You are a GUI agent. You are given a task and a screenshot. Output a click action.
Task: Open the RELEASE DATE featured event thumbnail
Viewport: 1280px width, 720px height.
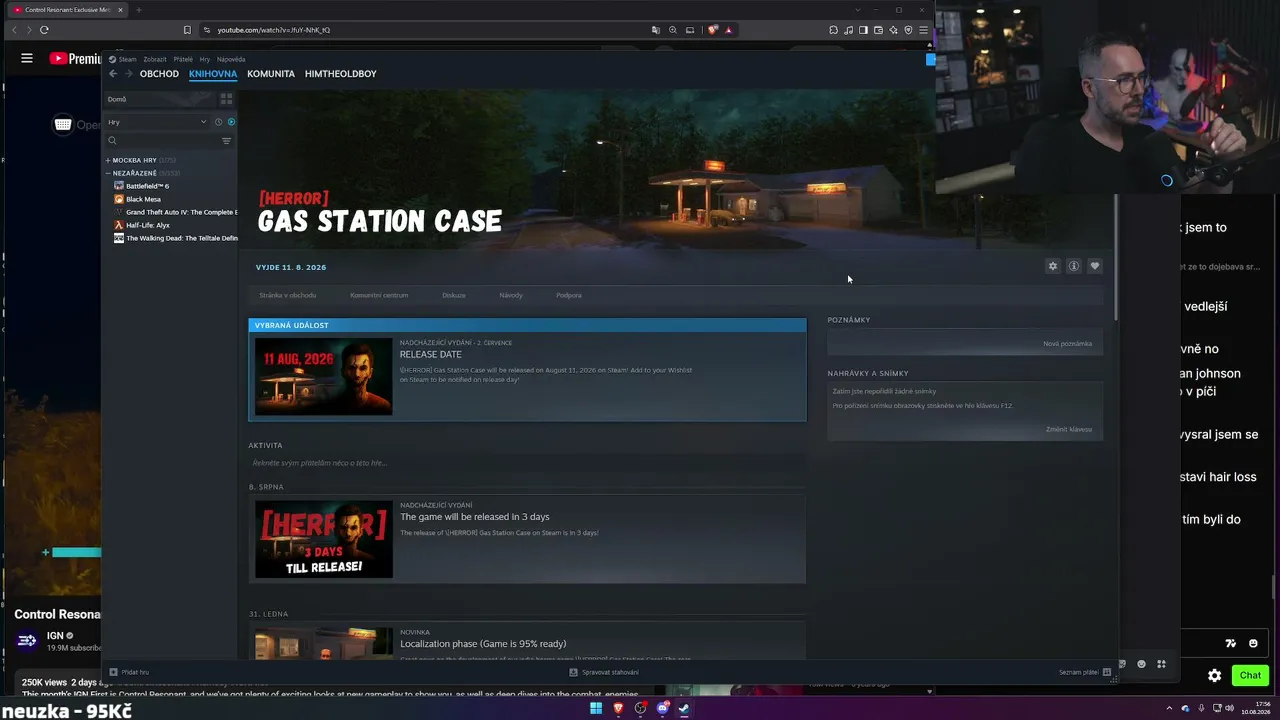click(324, 376)
